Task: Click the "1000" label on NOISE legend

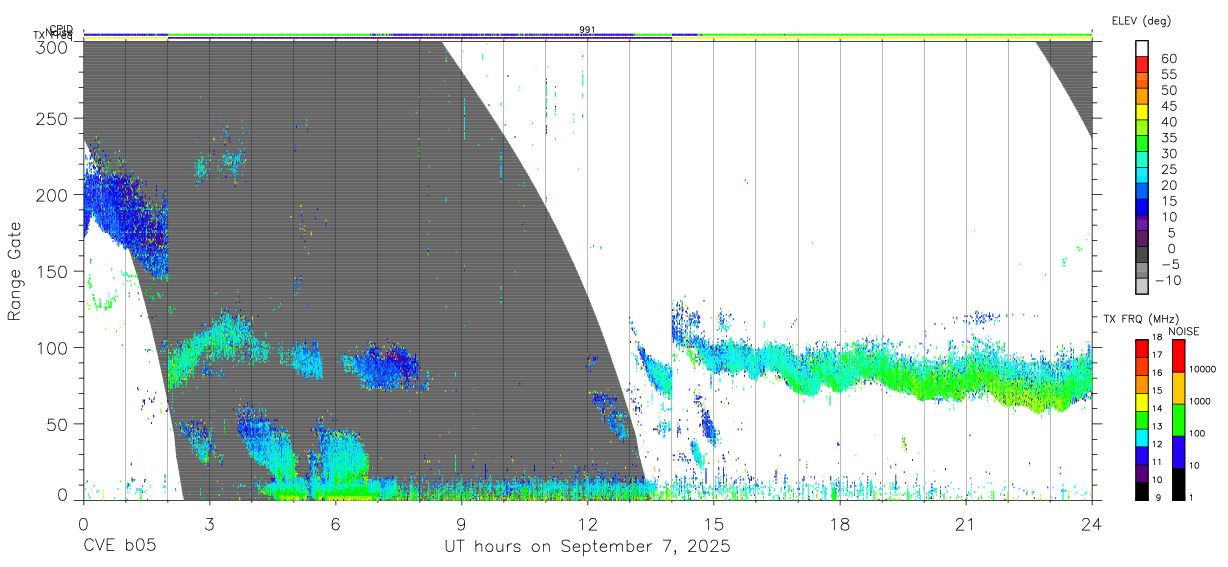Action: [x=1199, y=401]
